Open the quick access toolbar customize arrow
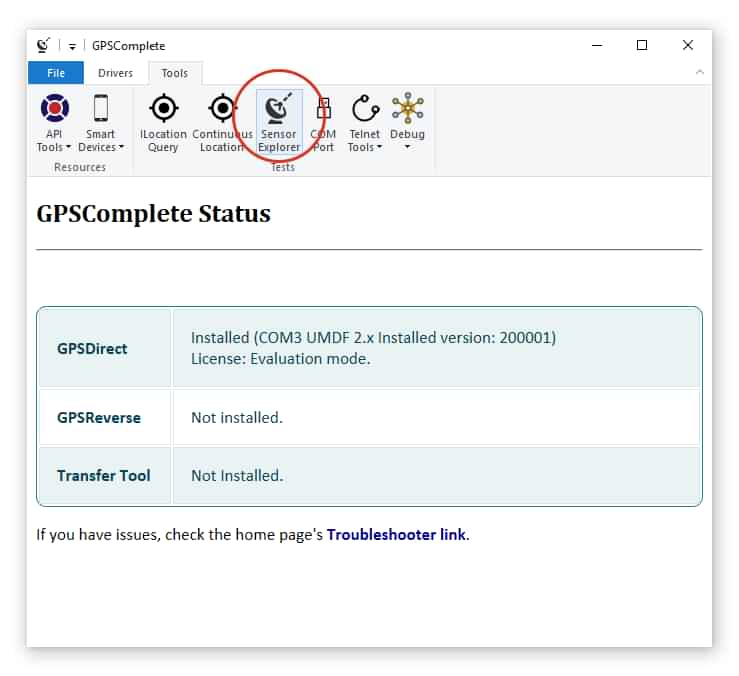Viewport: 739px width, 676px height. [72, 46]
